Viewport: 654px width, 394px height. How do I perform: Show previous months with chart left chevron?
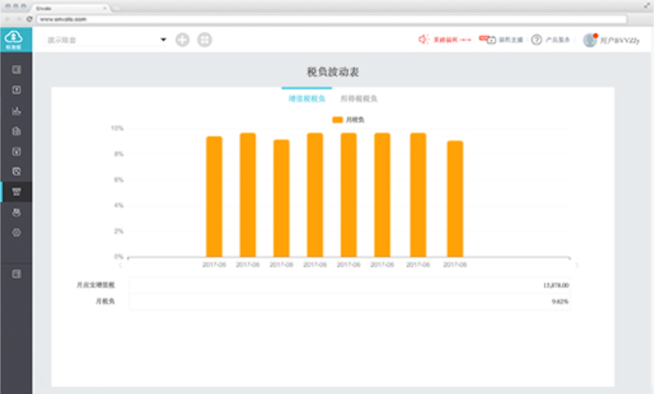pos(121,265)
